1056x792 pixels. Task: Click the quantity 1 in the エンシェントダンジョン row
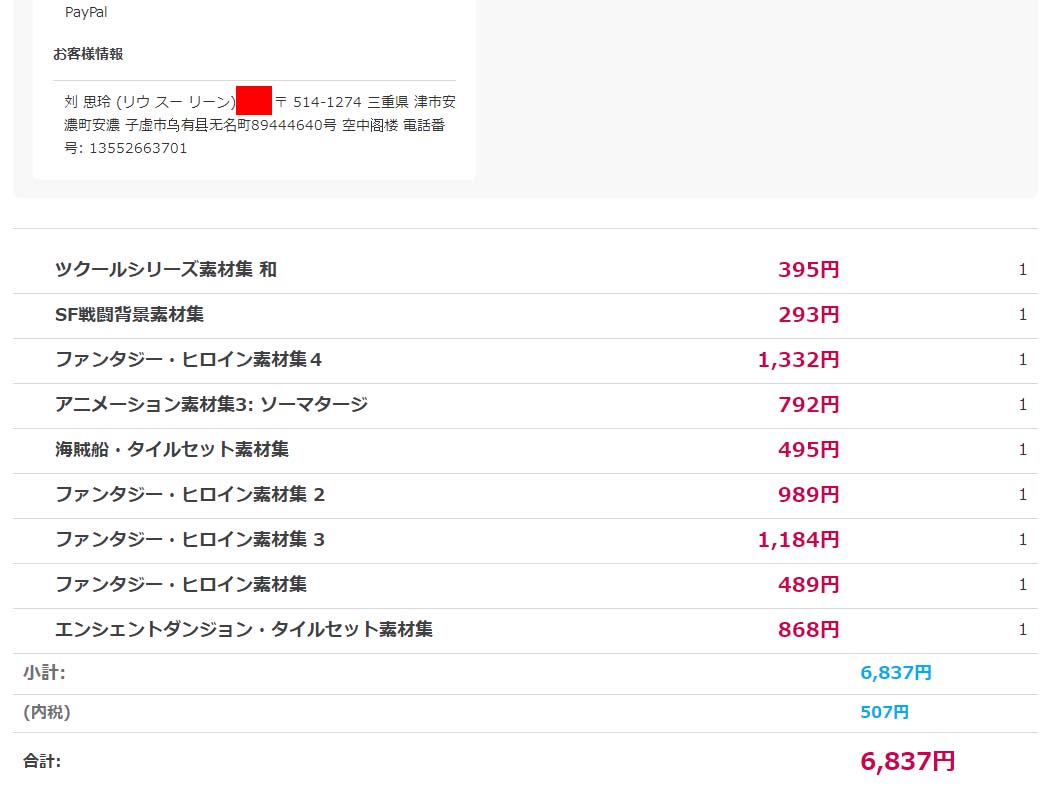pos(1022,630)
